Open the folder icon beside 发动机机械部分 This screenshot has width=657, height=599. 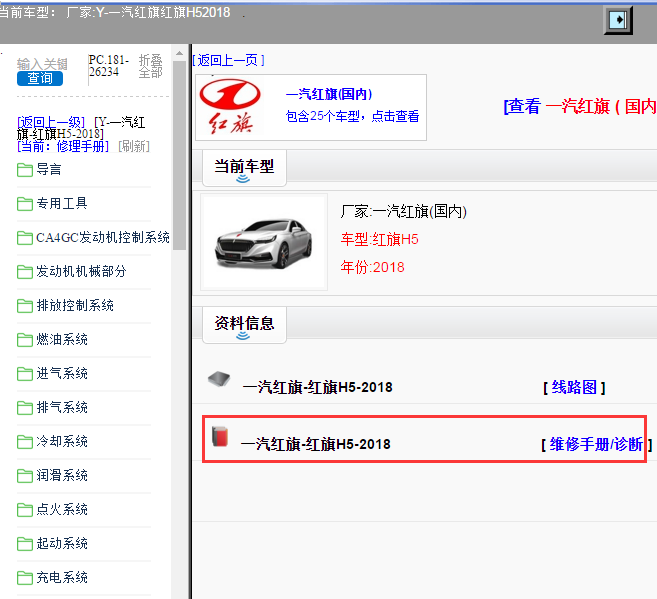click(25, 272)
